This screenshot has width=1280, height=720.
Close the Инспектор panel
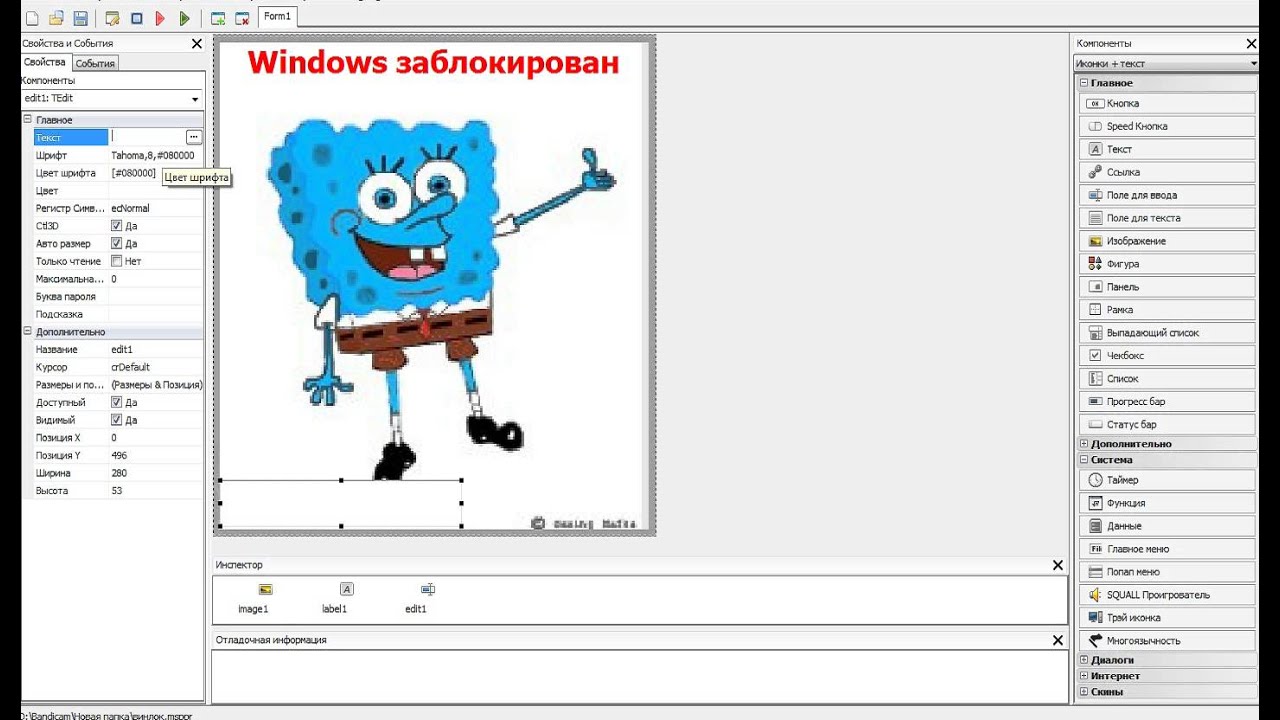click(x=1058, y=566)
